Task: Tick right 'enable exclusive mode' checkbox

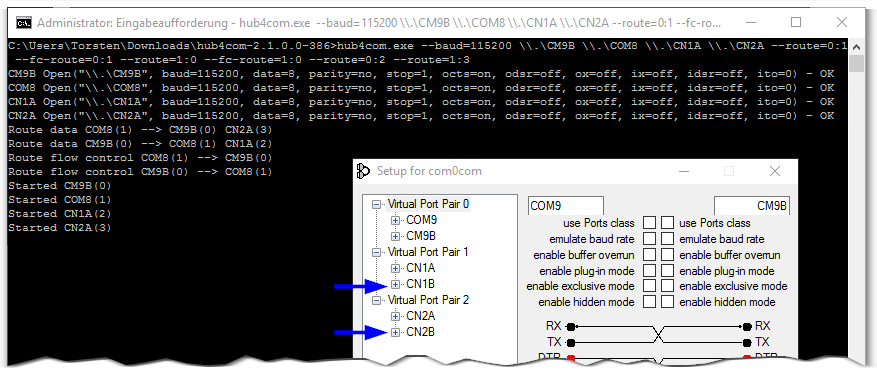Action: click(x=667, y=286)
